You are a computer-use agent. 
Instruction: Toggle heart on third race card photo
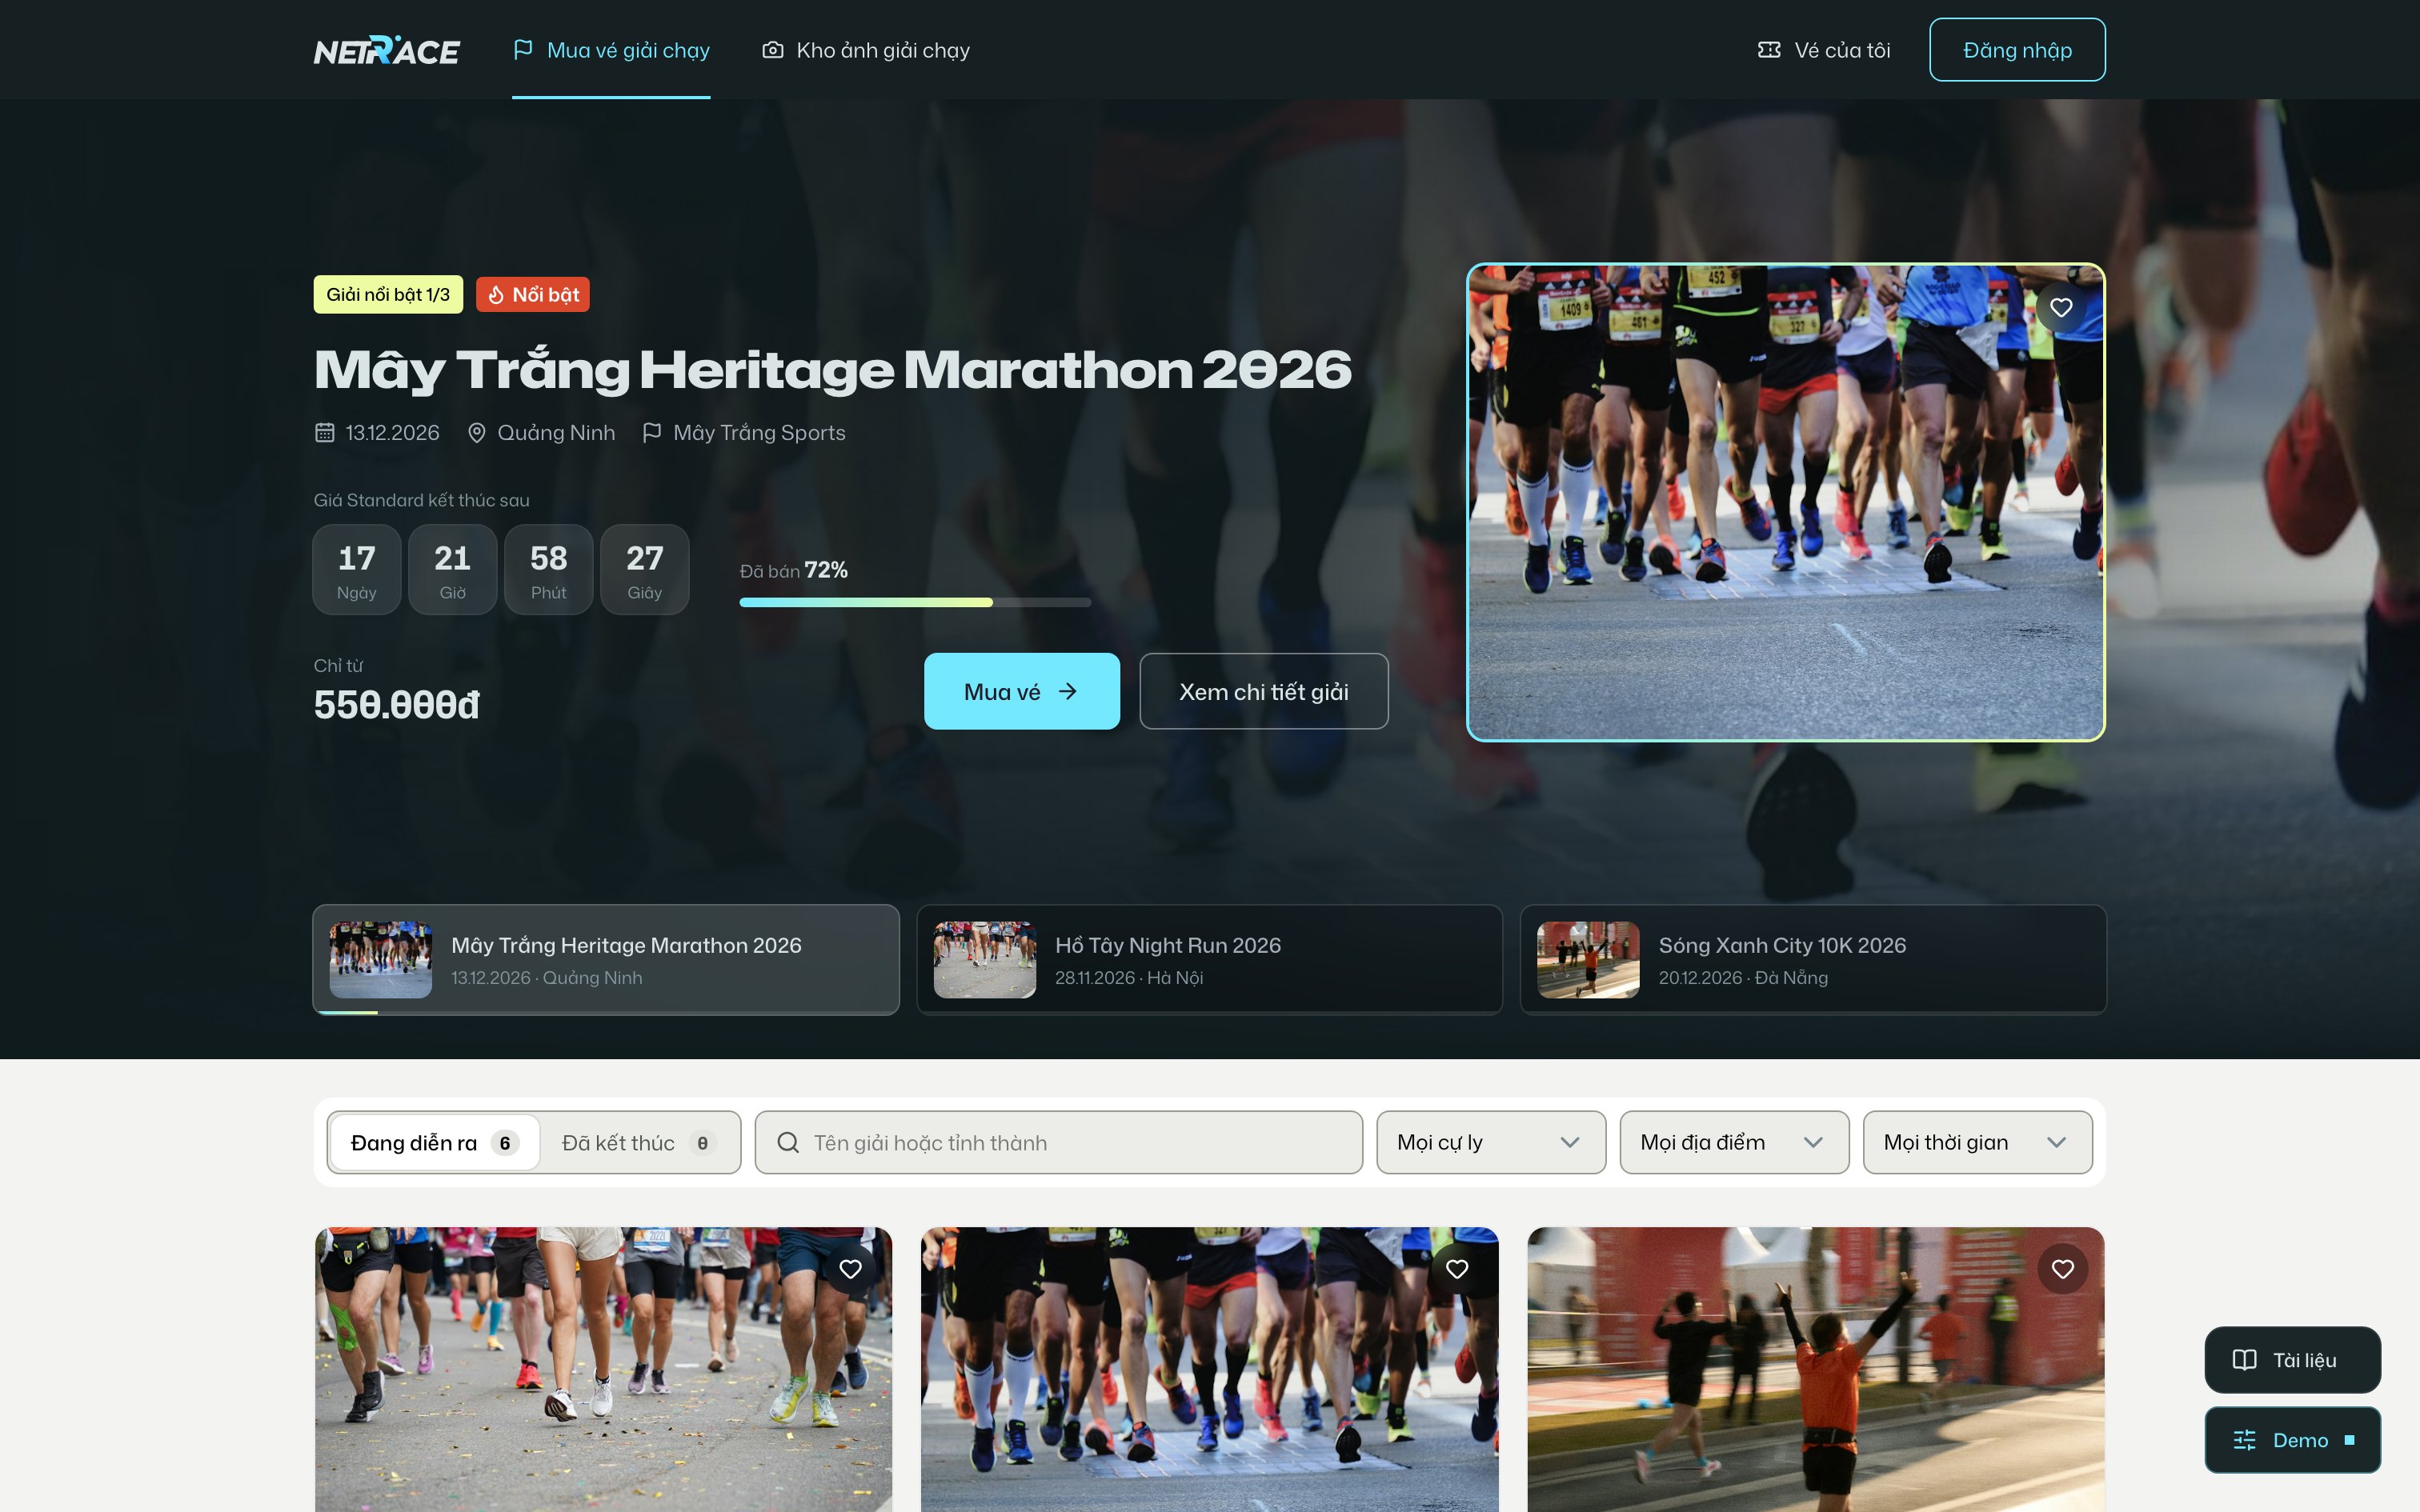(x=2063, y=1269)
